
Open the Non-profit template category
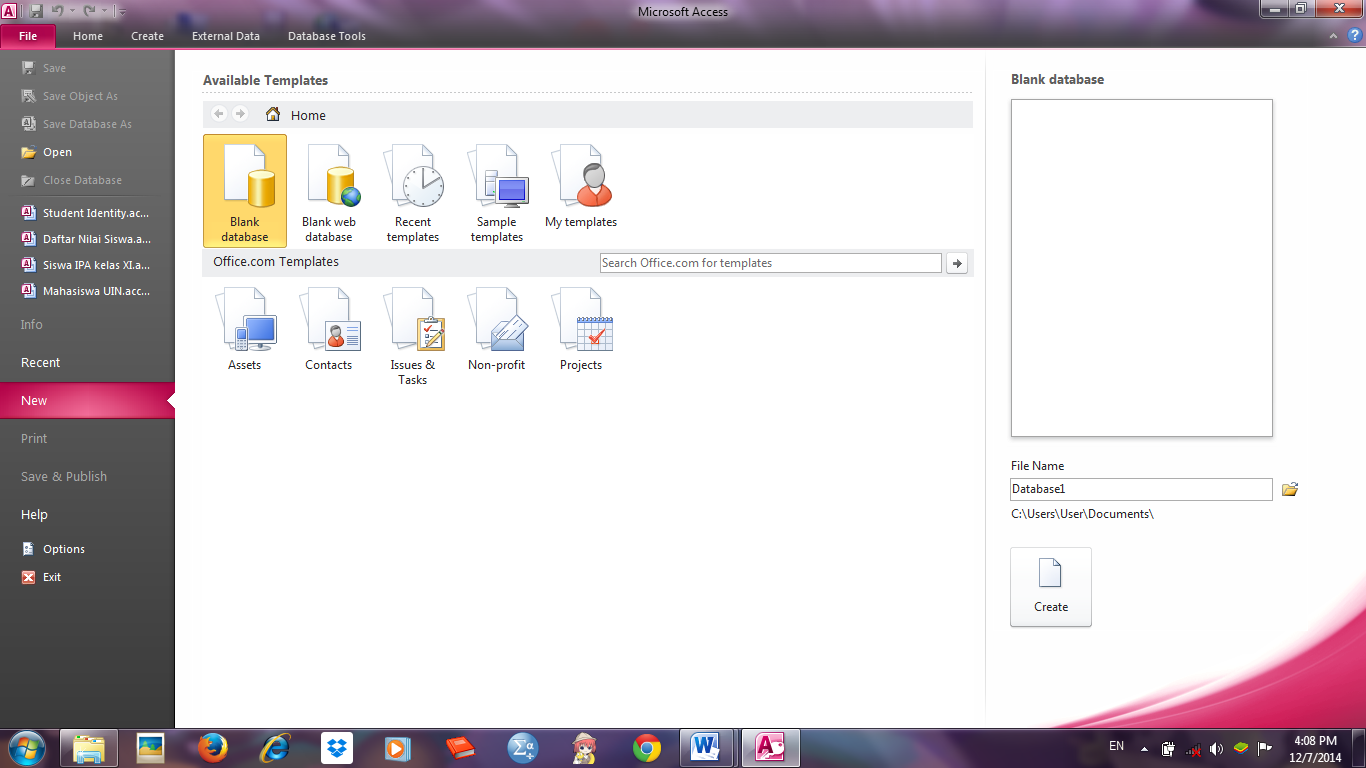click(x=497, y=330)
